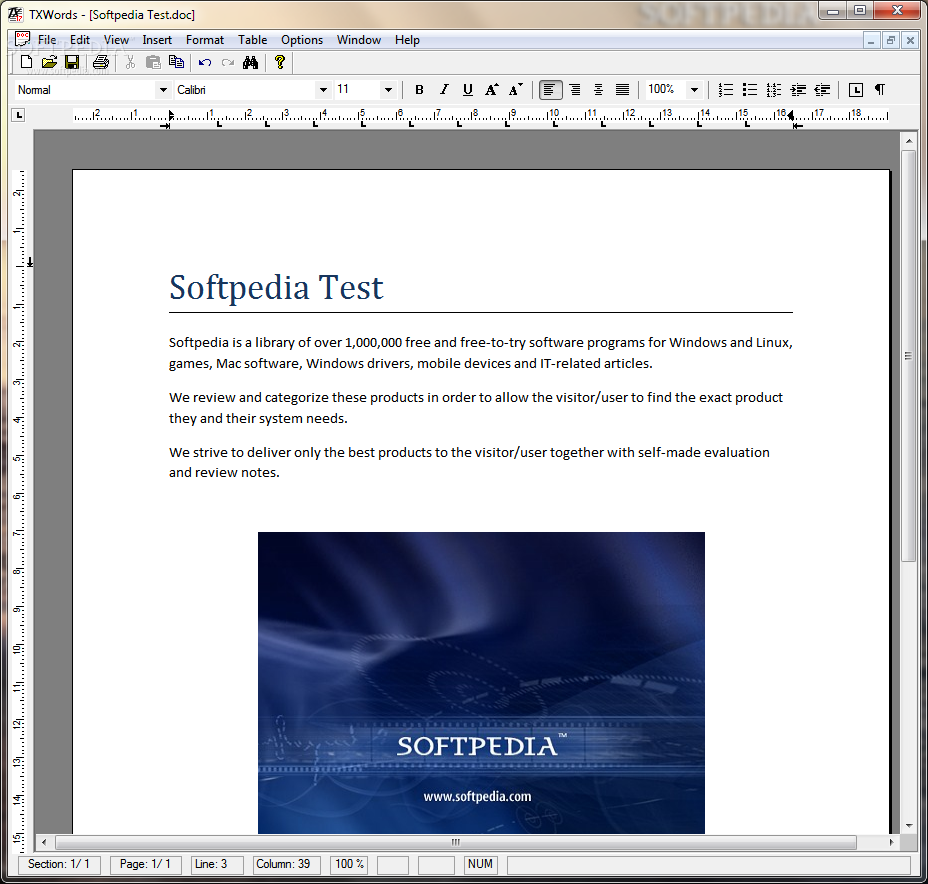Open the Options menu

click(302, 40)
